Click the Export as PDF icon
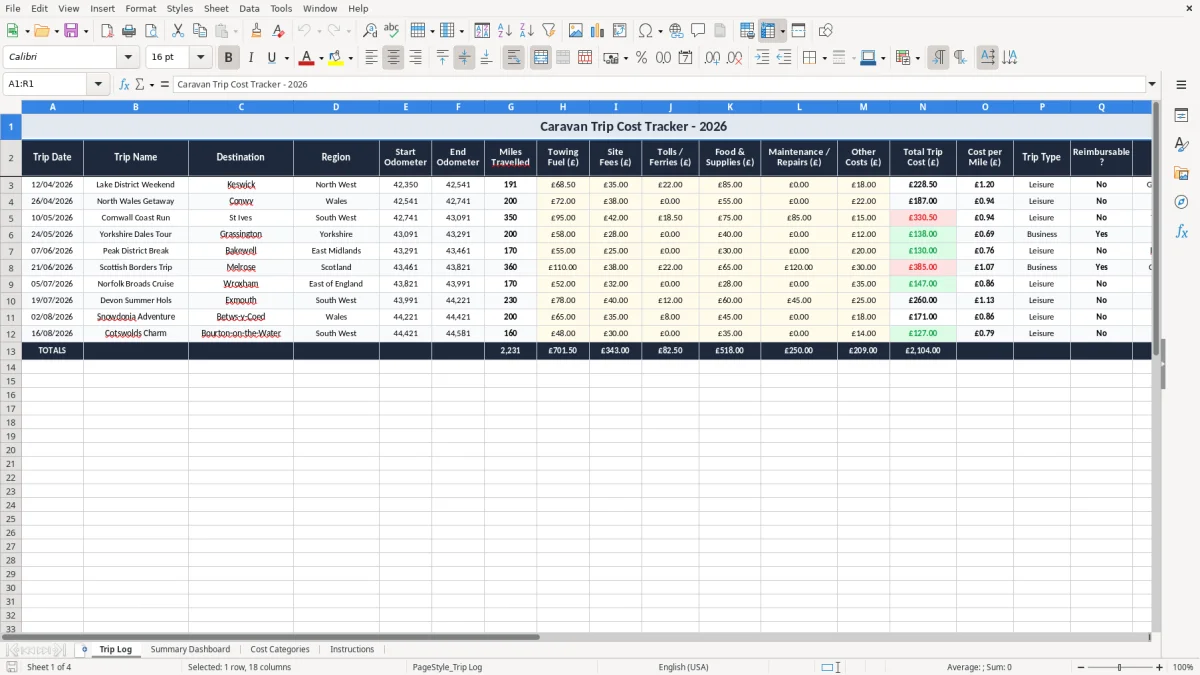Image resolution: width=1200 pixels, height=675 pixels. 107,31
